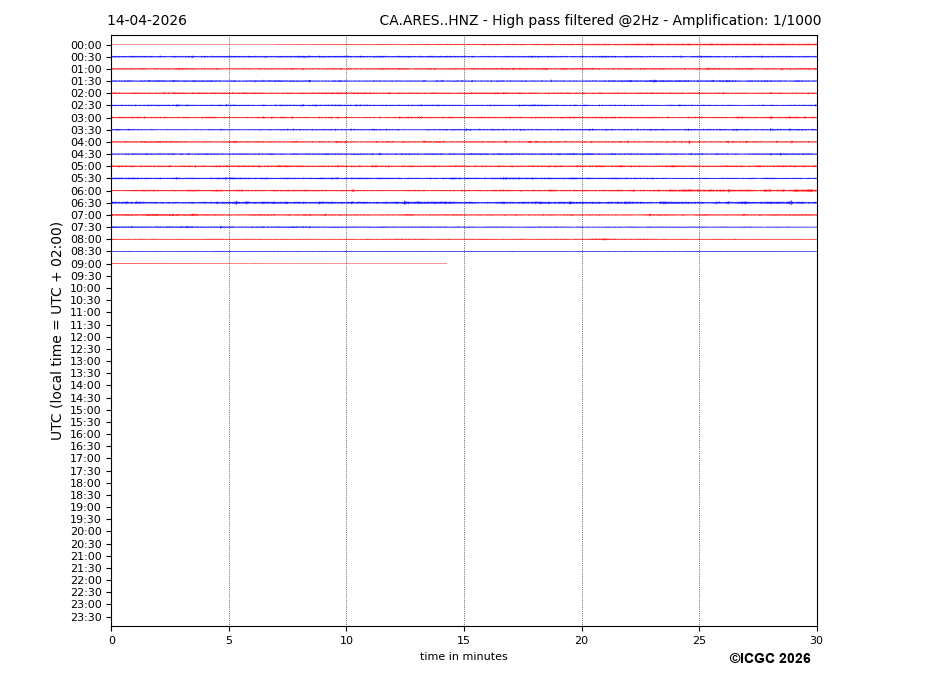
Task: Click the date 14-04-2026 in the header
Action: coord(147,21)
